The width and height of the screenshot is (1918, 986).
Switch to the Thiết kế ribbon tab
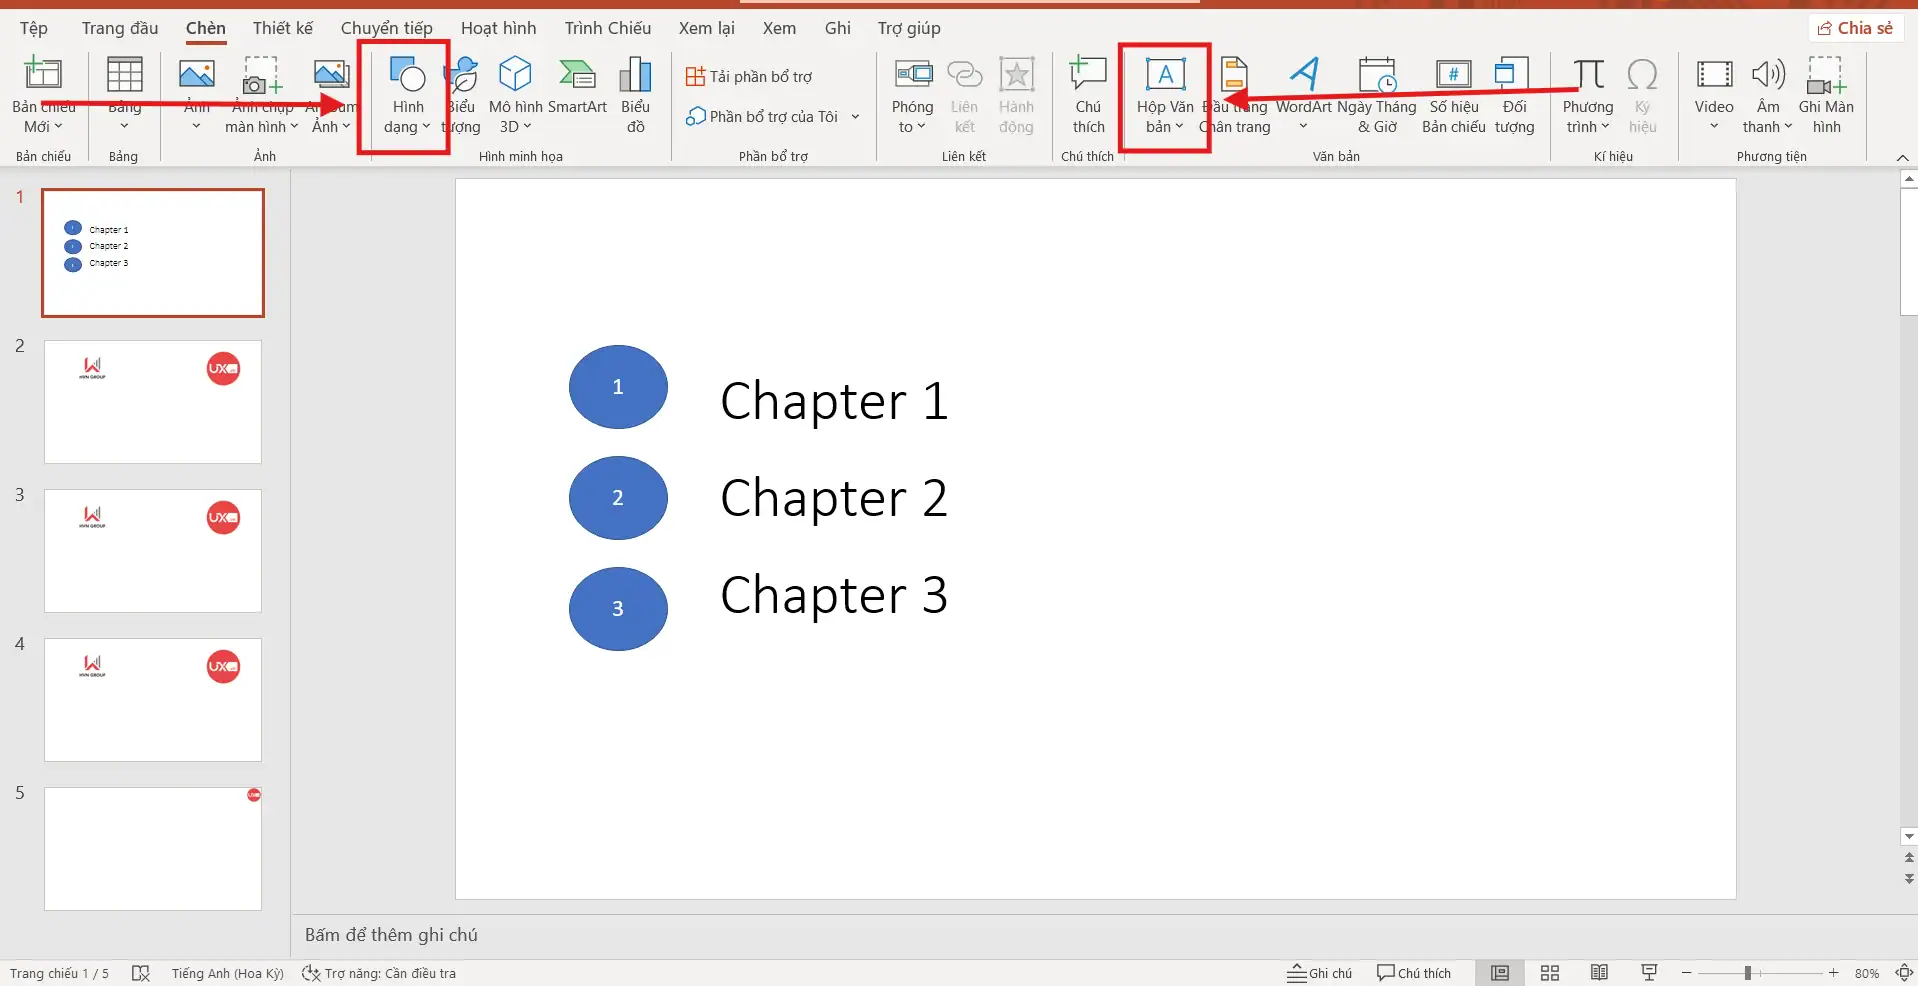click(282, 27)
